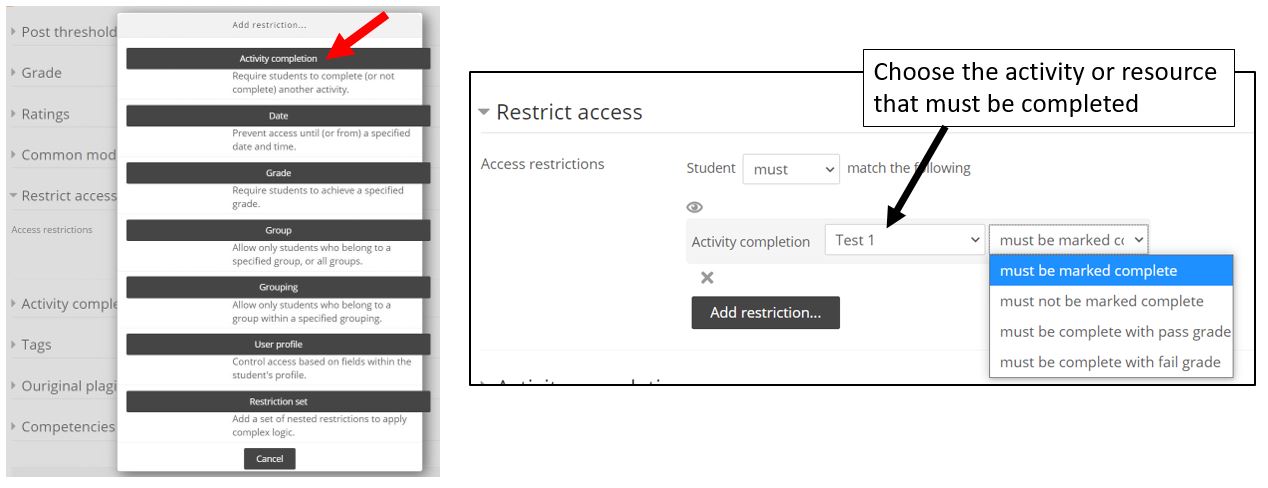The image size is (1268, 488).
Task: Open the must be marked complete dropdown
Action: 1068,240
